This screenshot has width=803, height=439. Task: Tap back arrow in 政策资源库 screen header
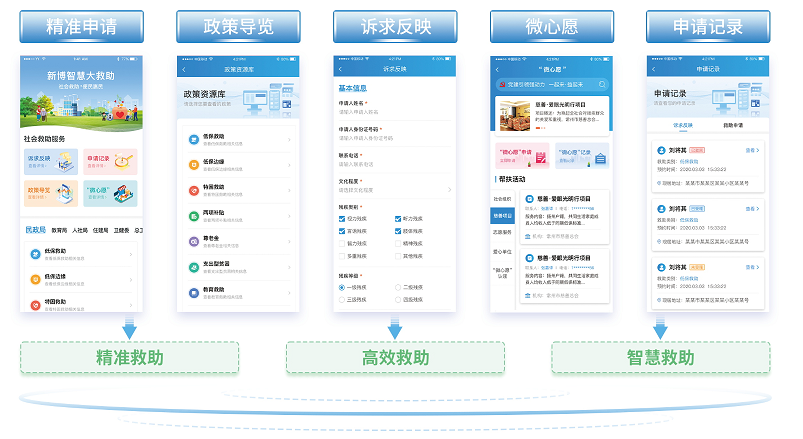click(184, 69)
